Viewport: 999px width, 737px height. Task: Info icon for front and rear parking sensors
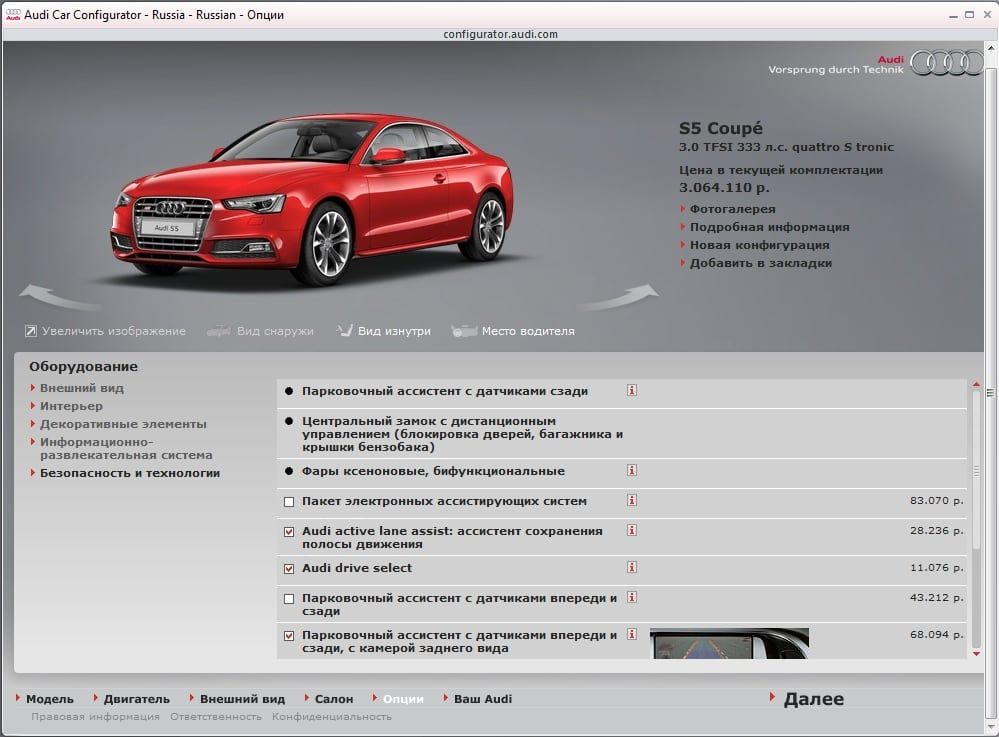(x=631, y=597)
